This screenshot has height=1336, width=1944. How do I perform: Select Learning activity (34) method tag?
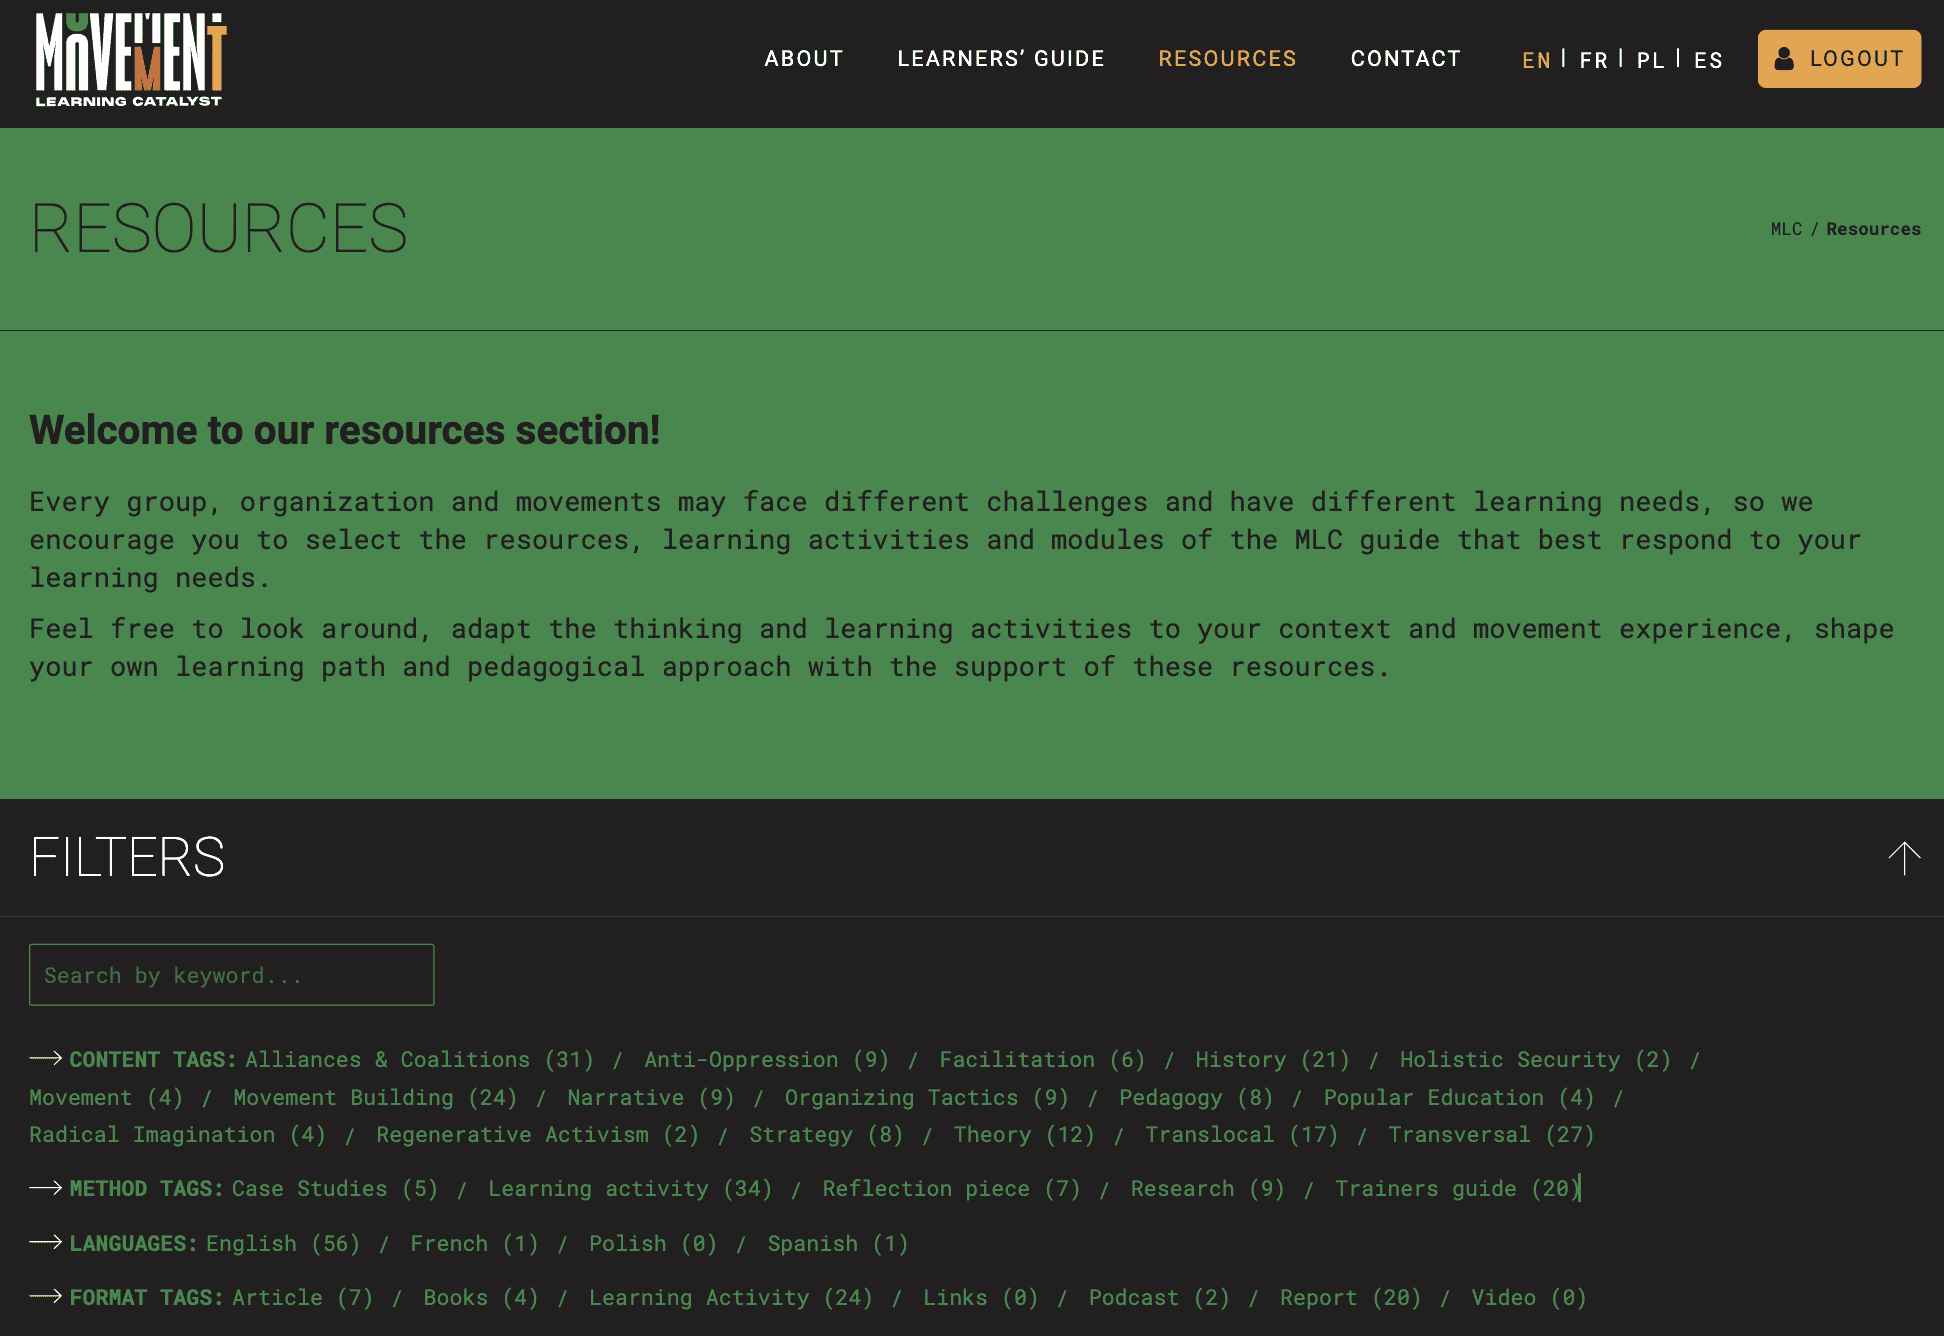click(630, 1188)
